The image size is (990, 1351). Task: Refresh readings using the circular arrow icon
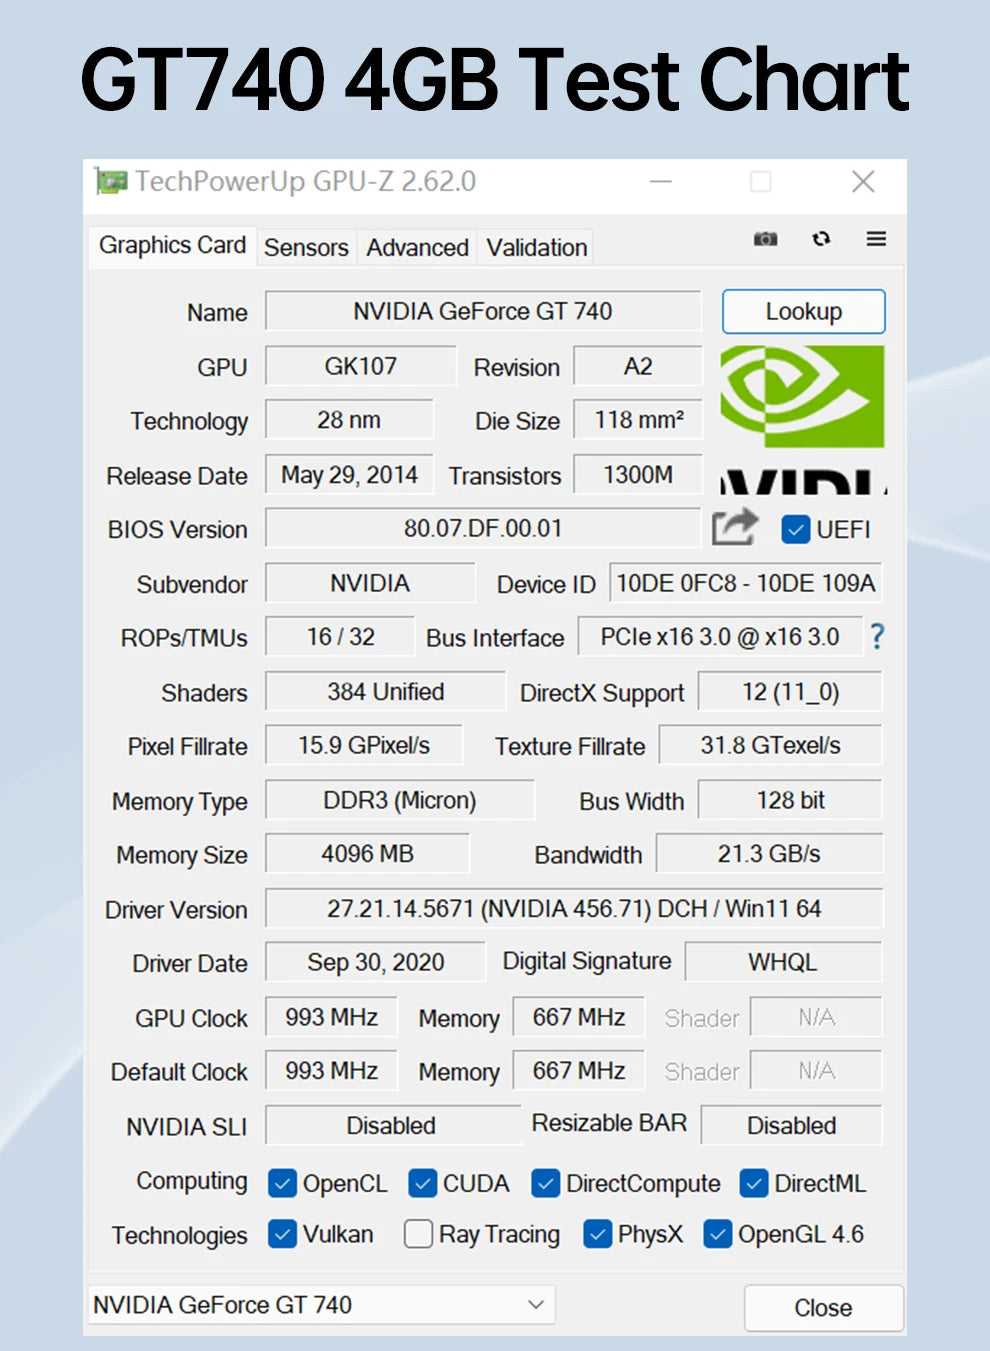pos(821,240)
